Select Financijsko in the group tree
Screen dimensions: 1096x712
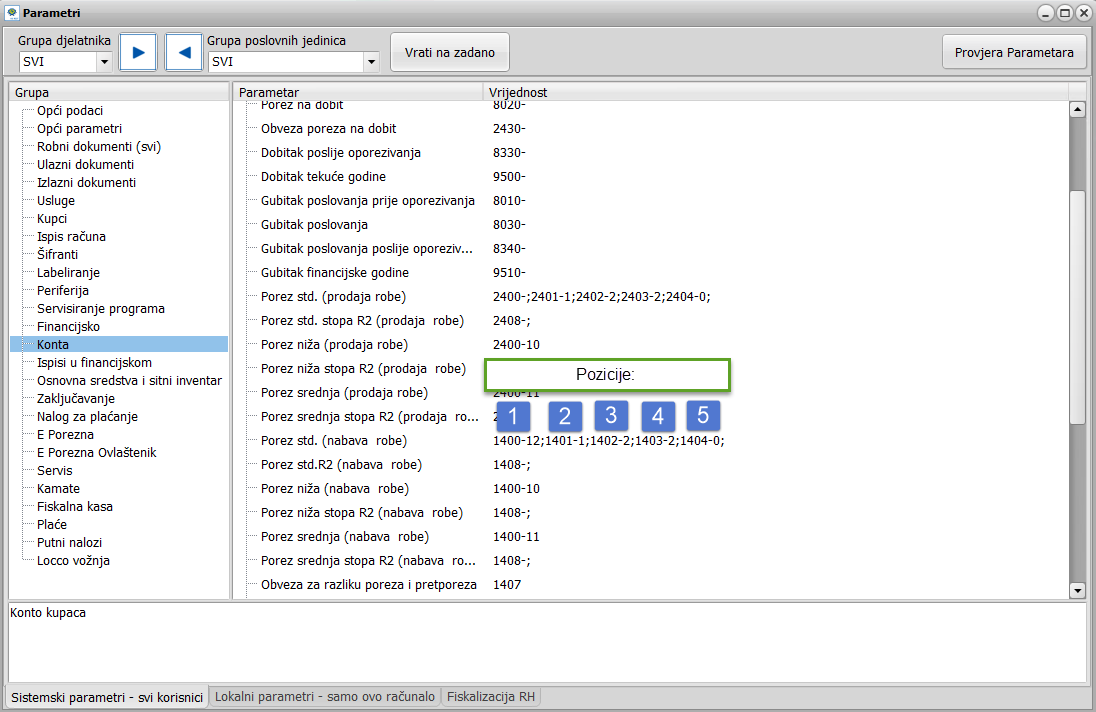(x=68, y=327)
